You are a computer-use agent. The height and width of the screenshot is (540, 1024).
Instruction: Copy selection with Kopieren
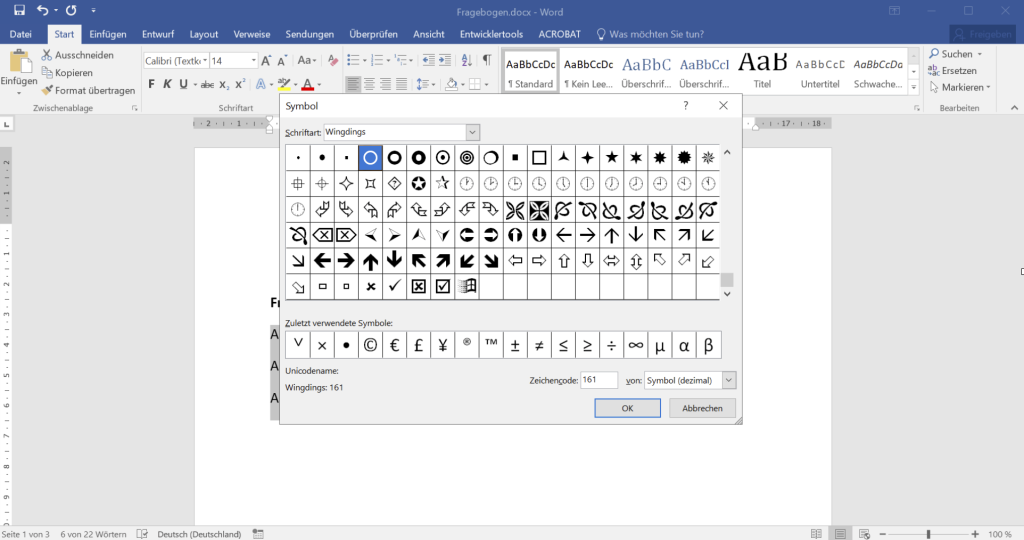pos(67,72)
